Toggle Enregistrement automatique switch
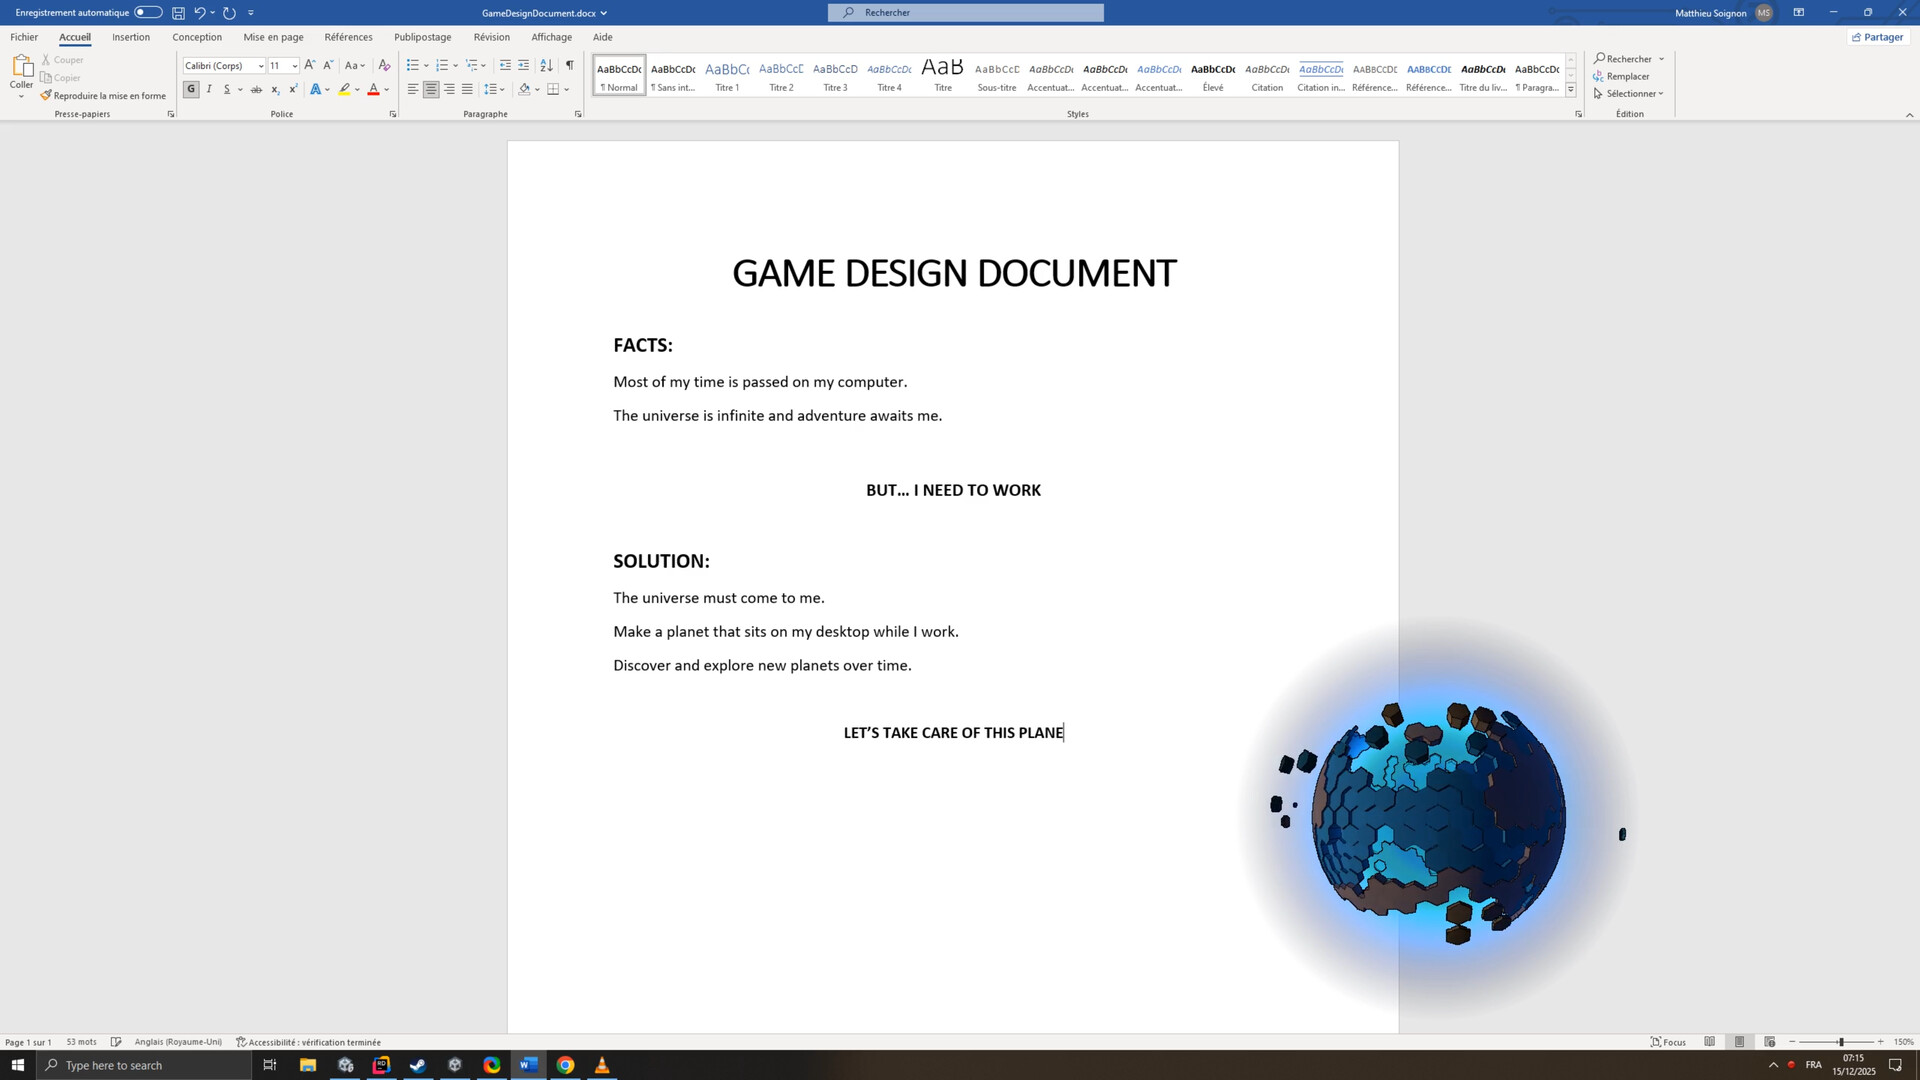The width and height of the screenshot is (1920, 1080). coord(148,12)
